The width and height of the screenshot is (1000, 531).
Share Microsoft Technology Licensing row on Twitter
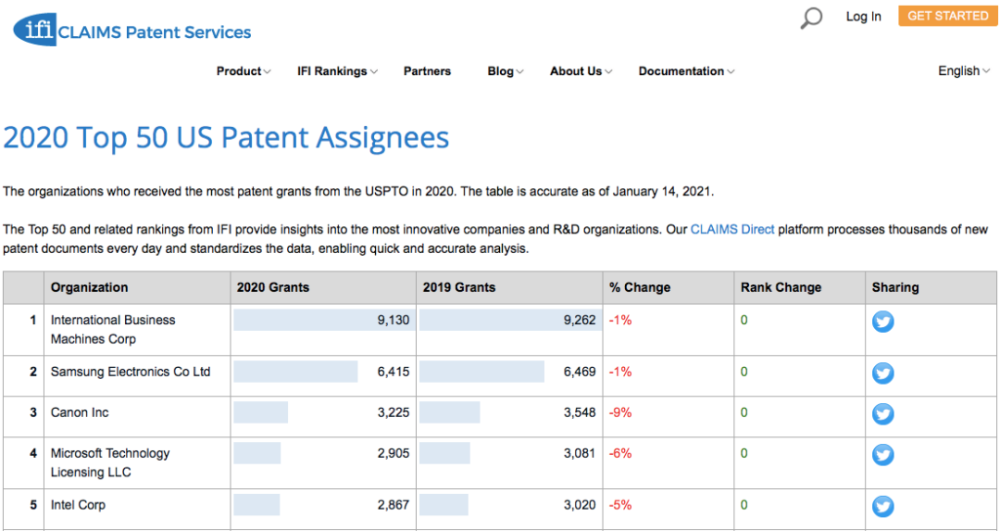883,455
